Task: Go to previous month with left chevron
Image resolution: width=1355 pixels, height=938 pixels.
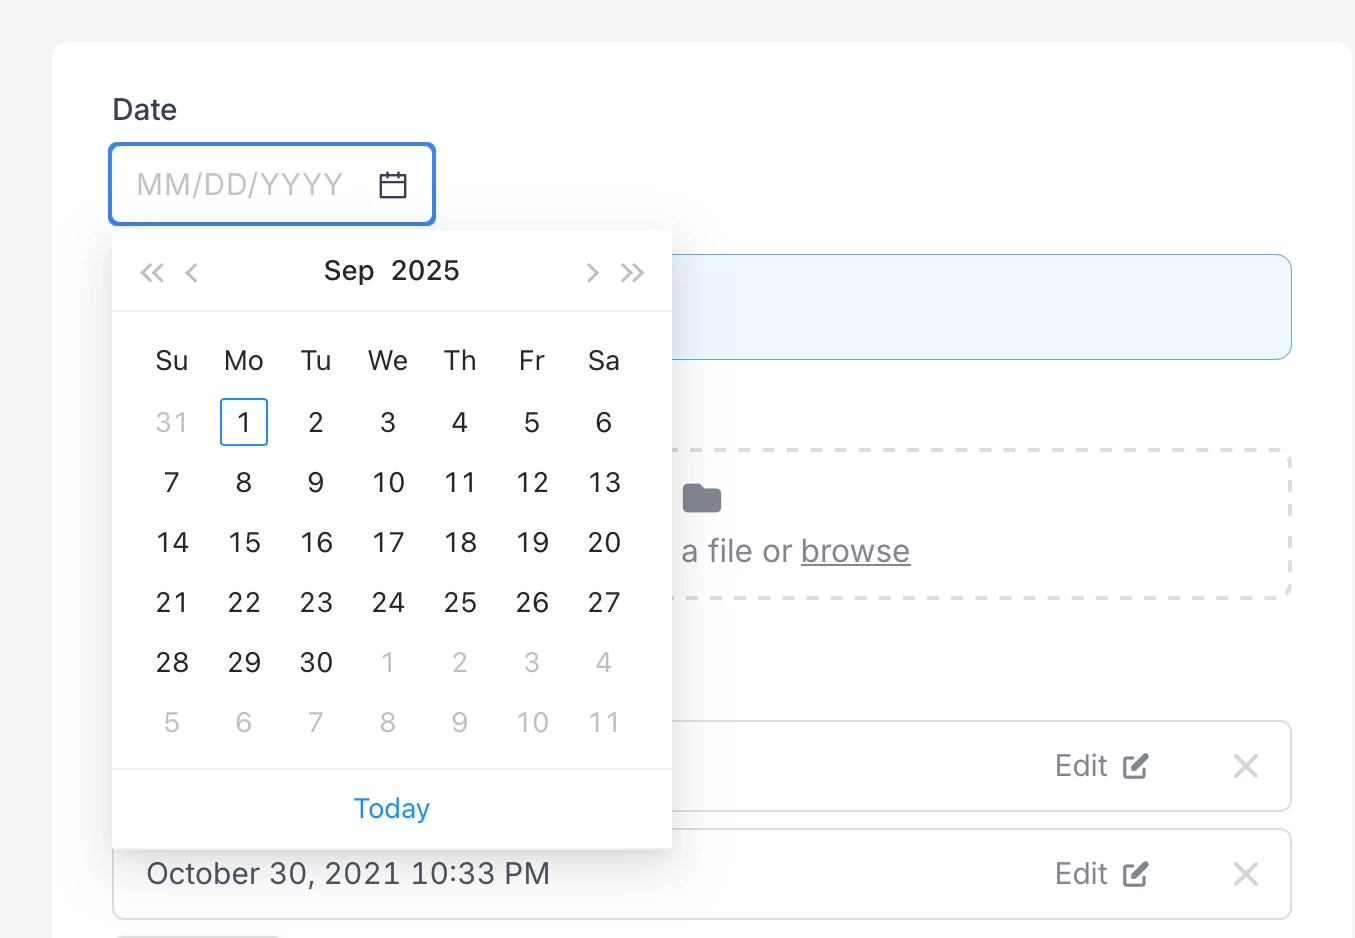Action: [x=192, y=273]
